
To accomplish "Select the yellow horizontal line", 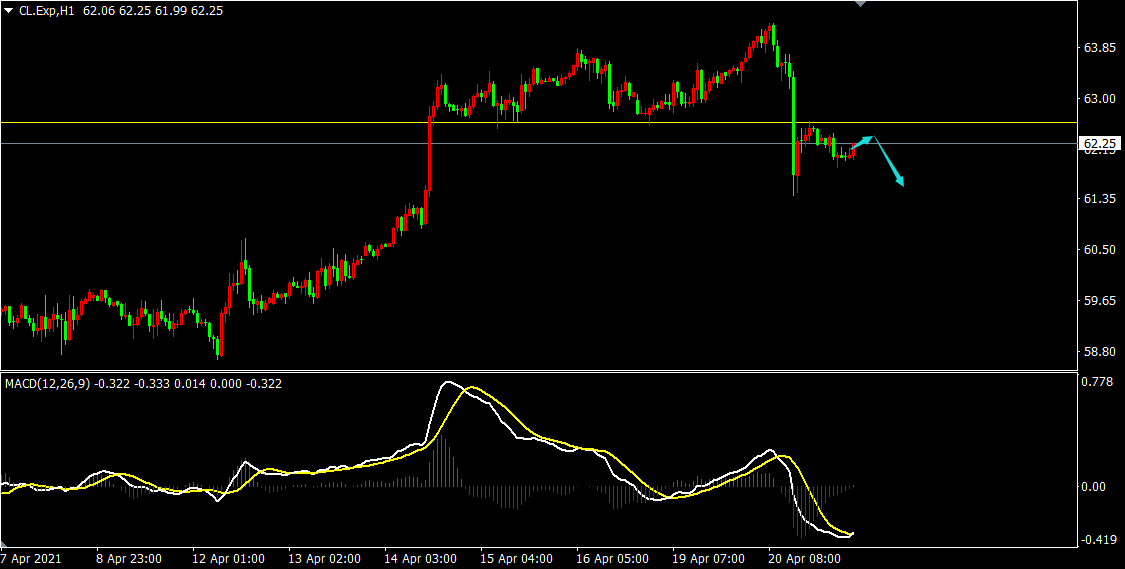I will pos(300,123).
